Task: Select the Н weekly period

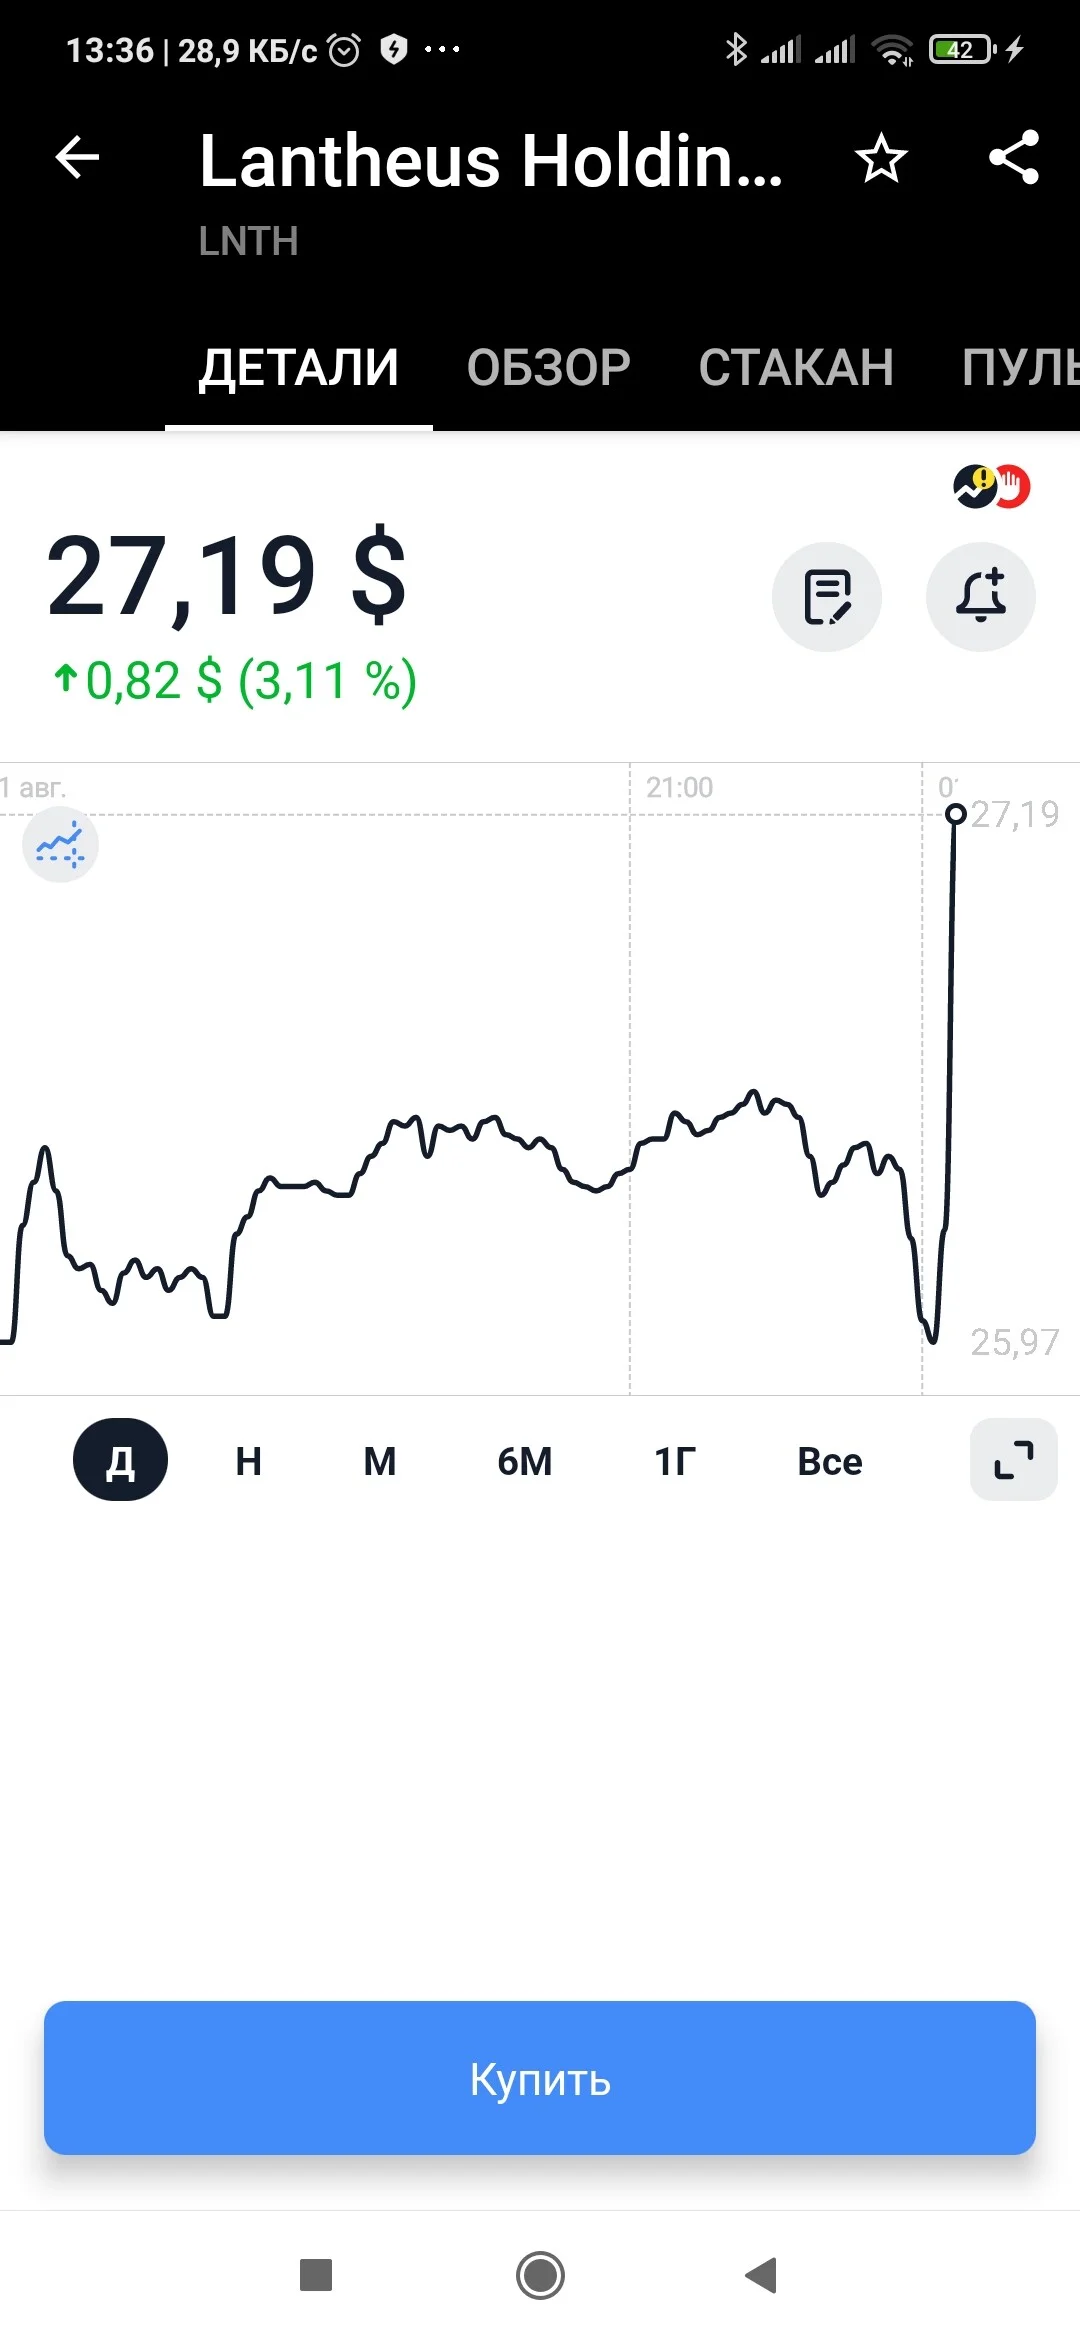Action: point(249,1461)
